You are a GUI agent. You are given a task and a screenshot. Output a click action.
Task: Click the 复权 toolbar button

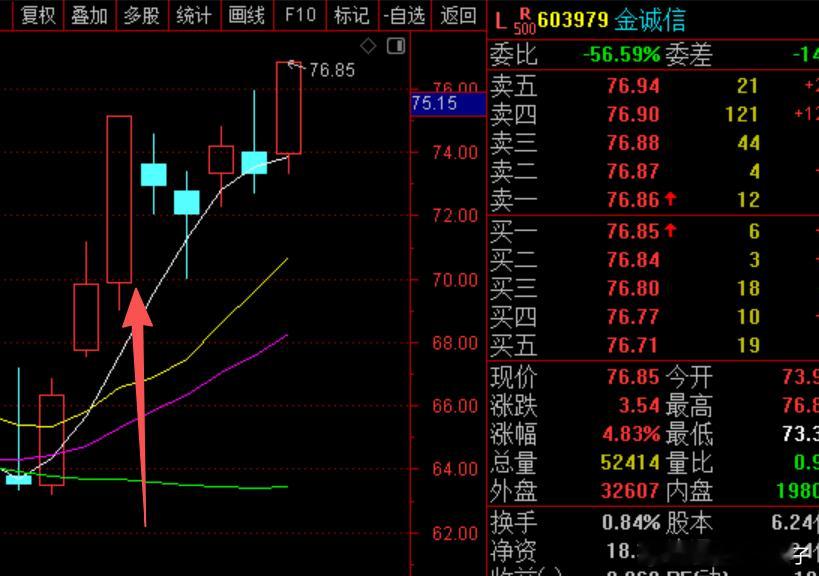(x=38, y=15)
